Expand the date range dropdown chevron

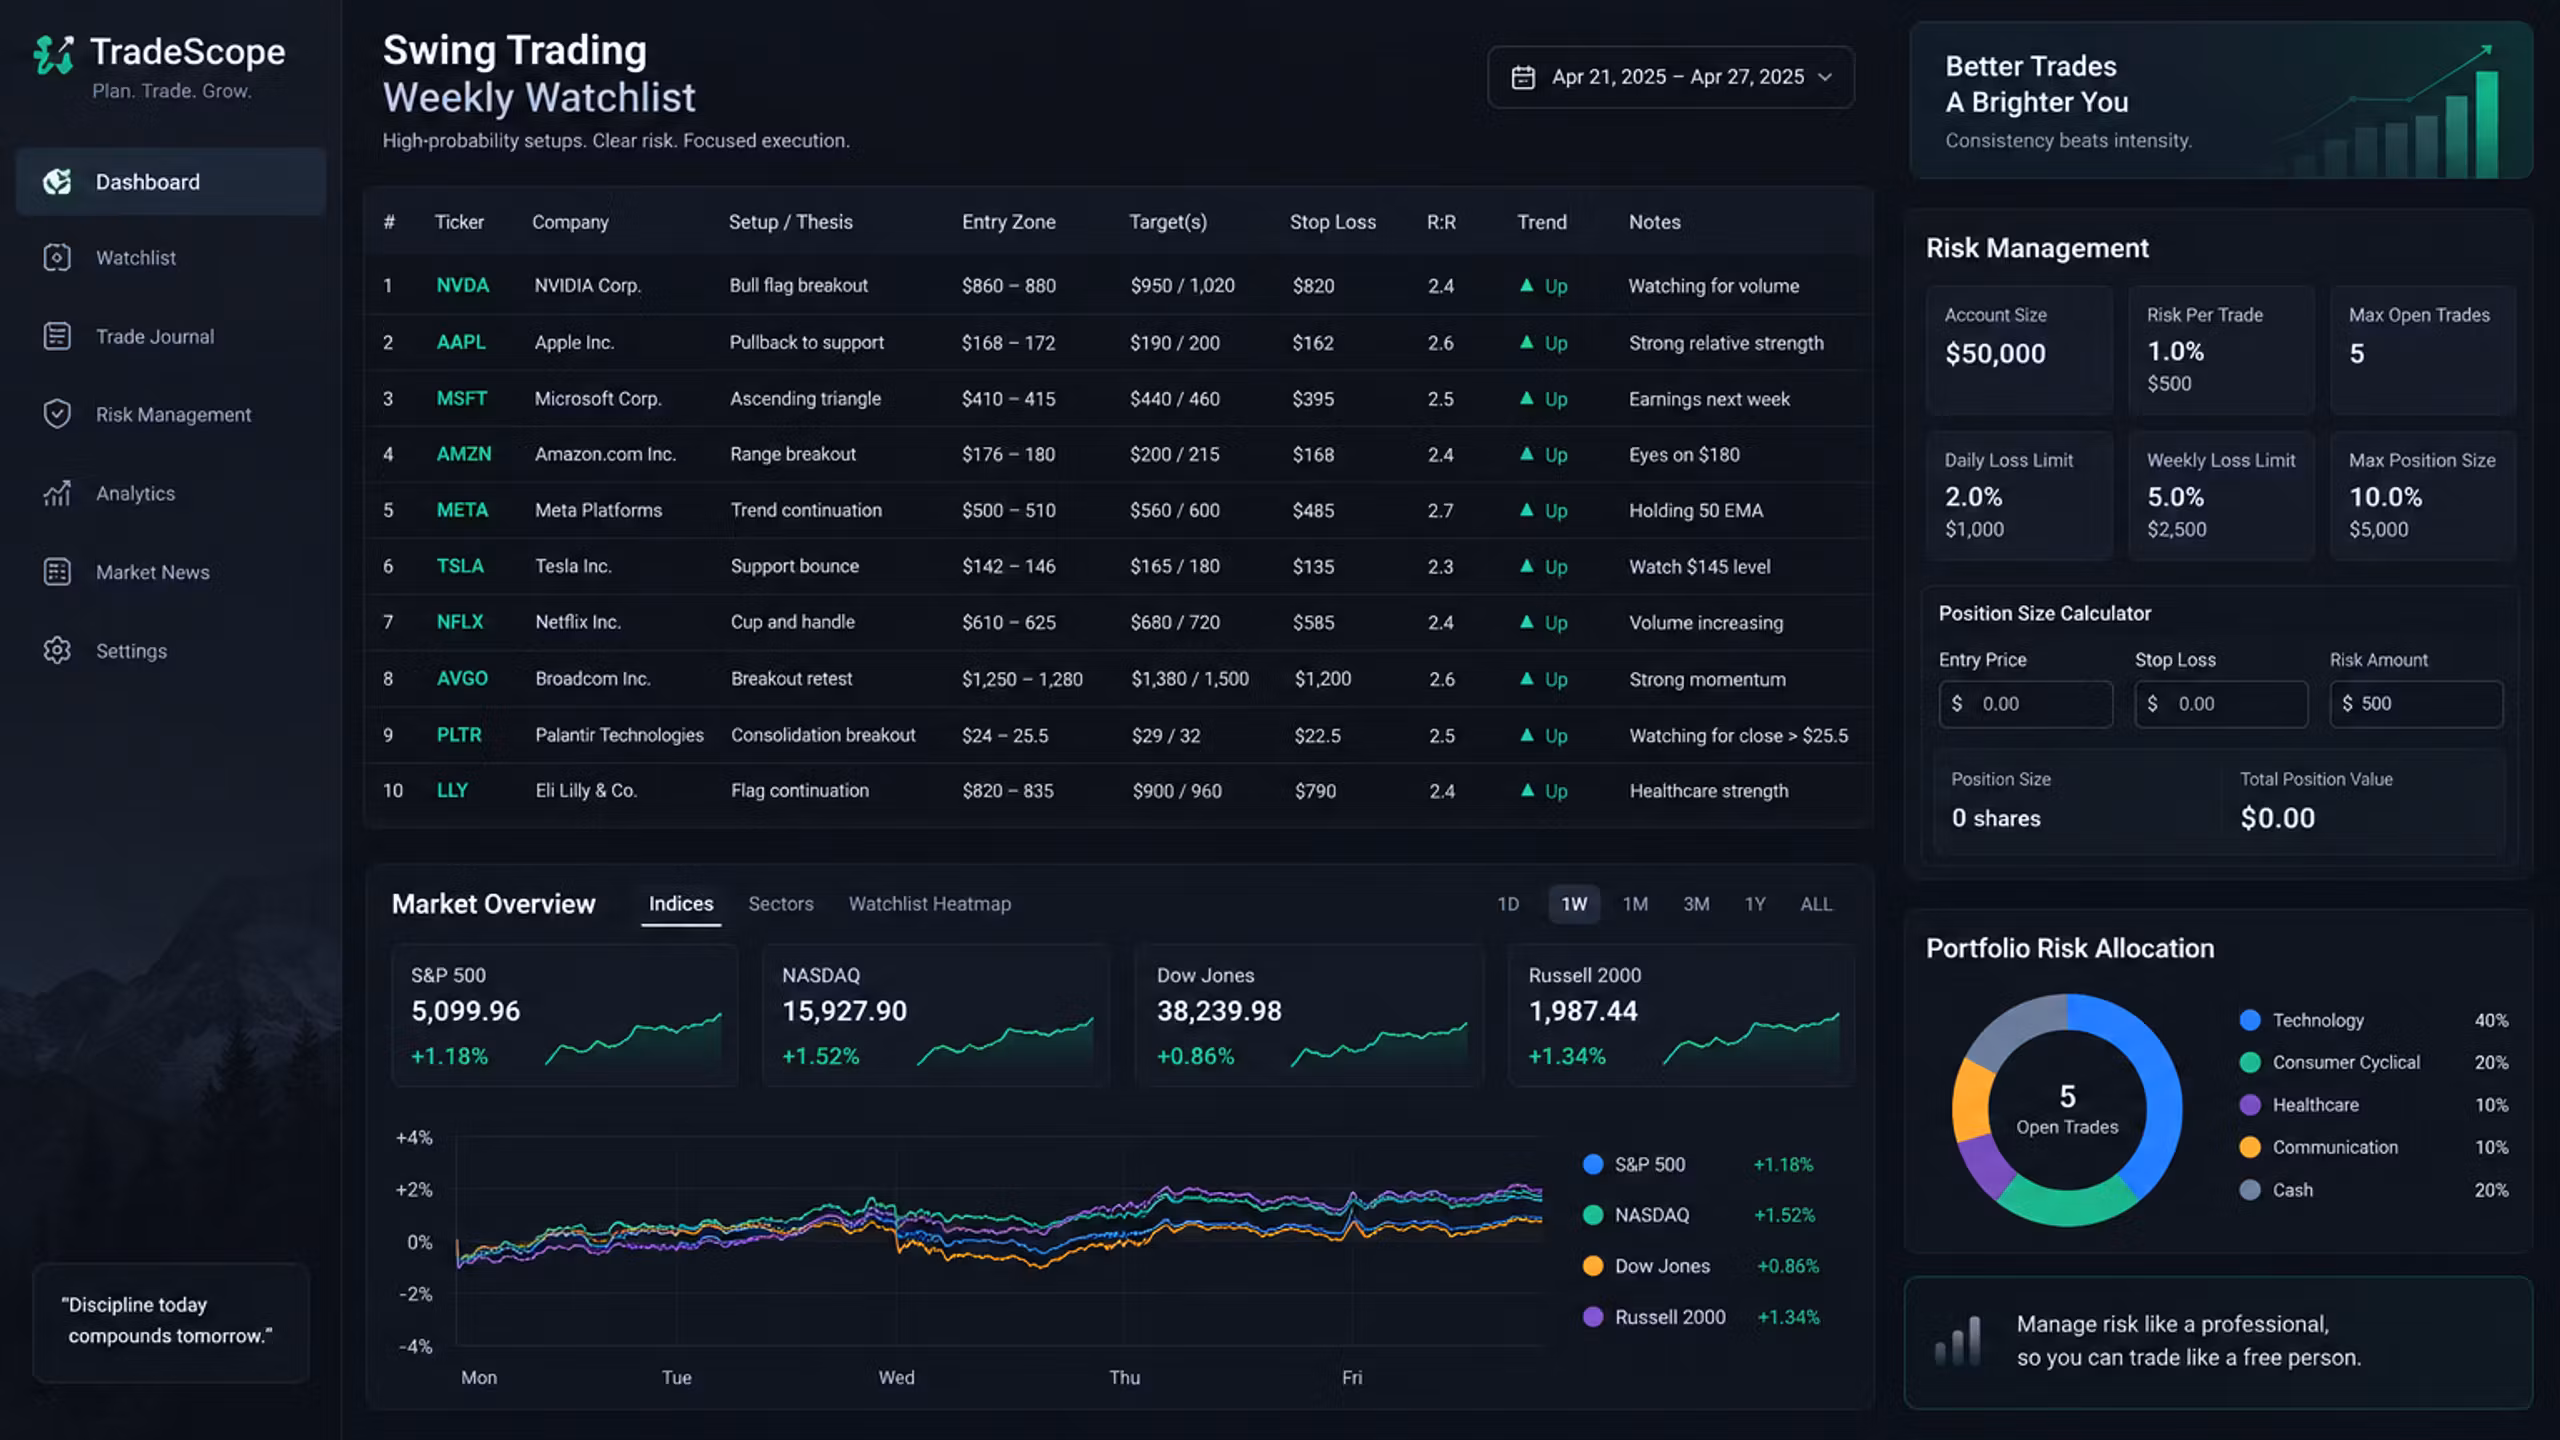click(1825, 77)
